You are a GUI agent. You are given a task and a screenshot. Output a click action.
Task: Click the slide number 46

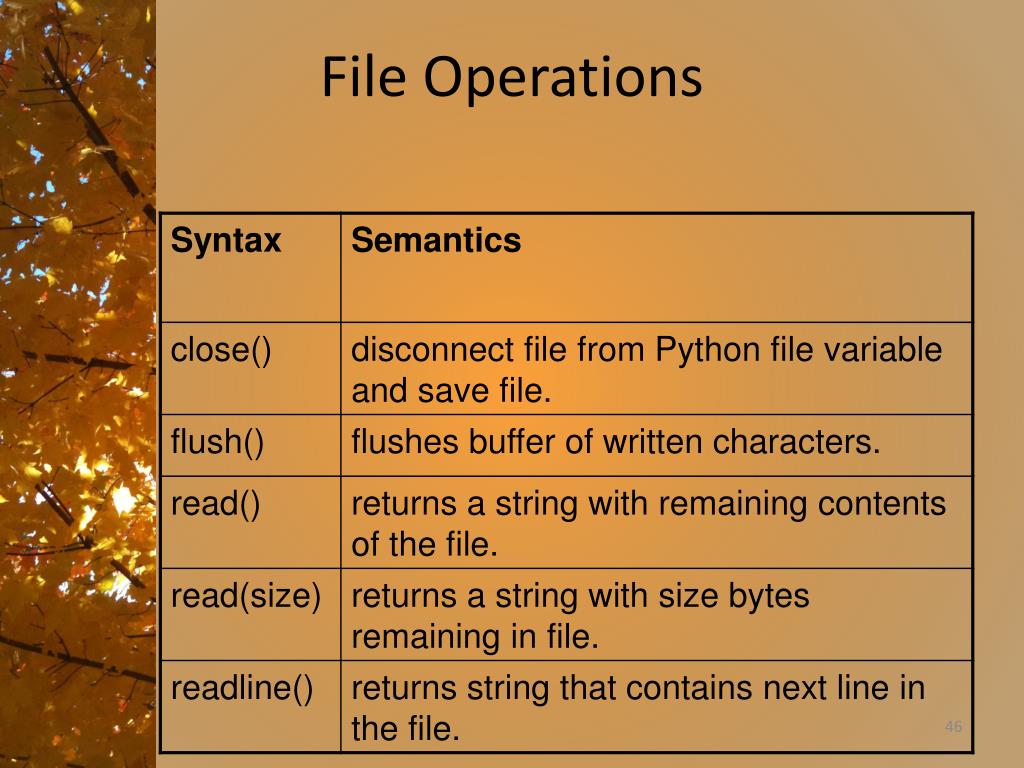[953, 726]
